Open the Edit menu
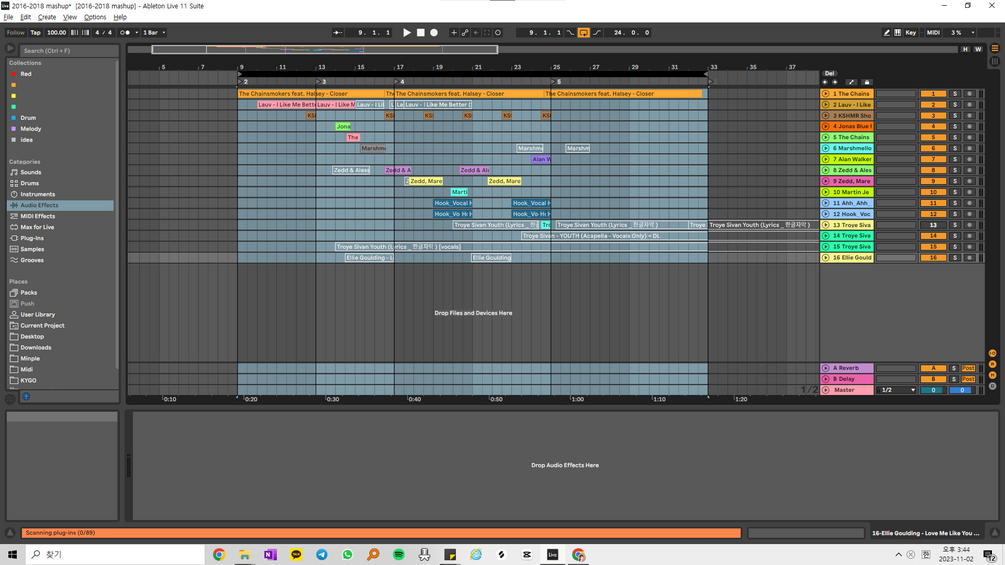The image size is (1005, 565). click(26, 17)
